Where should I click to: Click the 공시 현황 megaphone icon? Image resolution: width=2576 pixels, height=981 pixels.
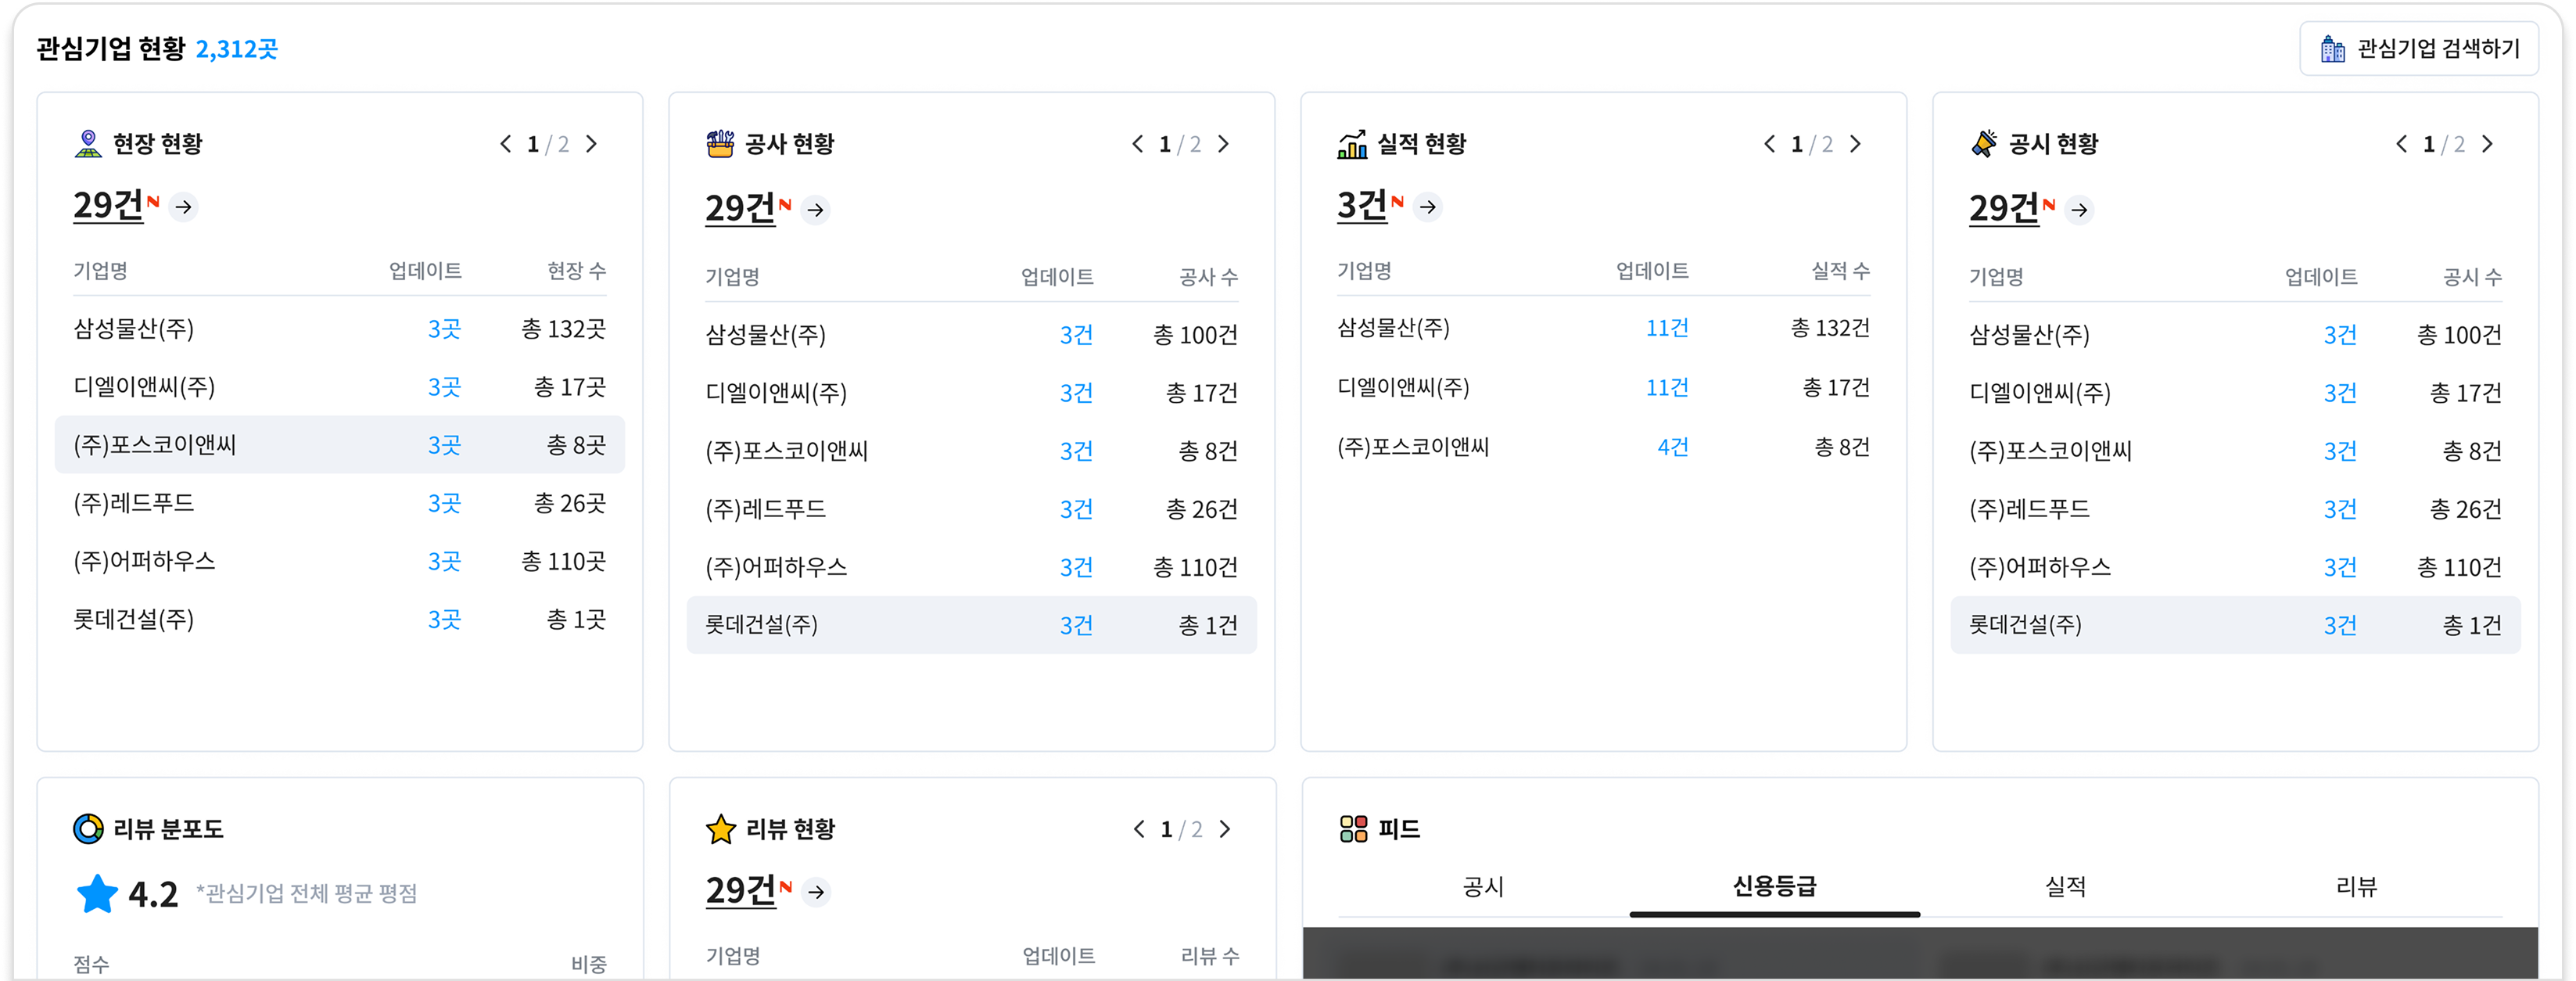[1984, 144]
